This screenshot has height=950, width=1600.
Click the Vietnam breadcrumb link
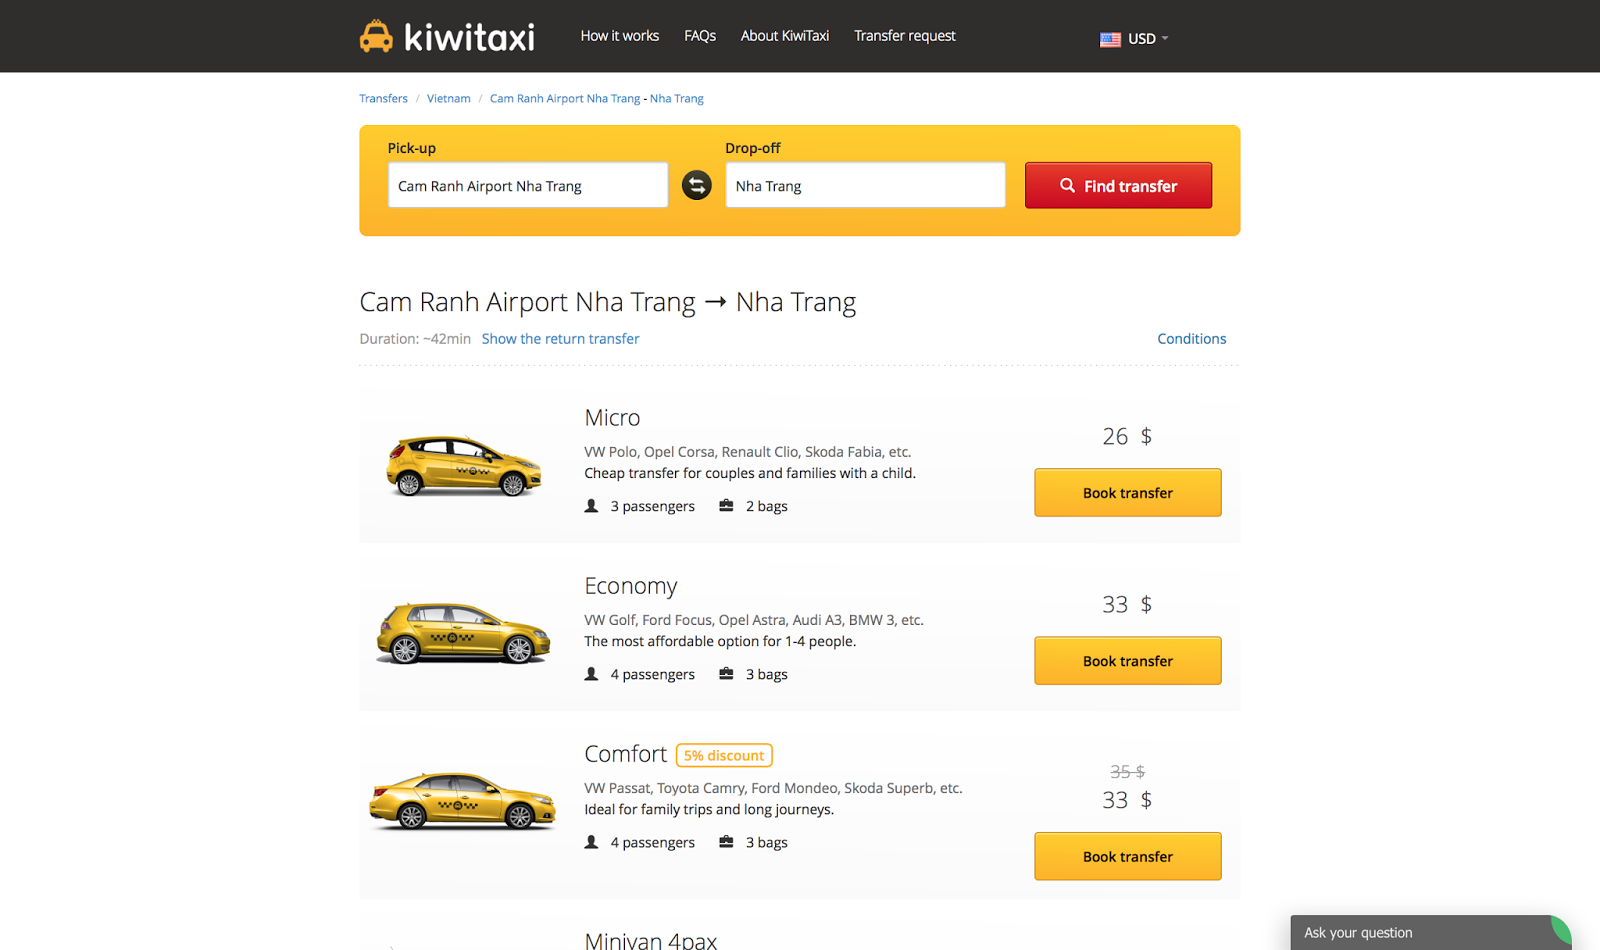(x=448, y=98)
